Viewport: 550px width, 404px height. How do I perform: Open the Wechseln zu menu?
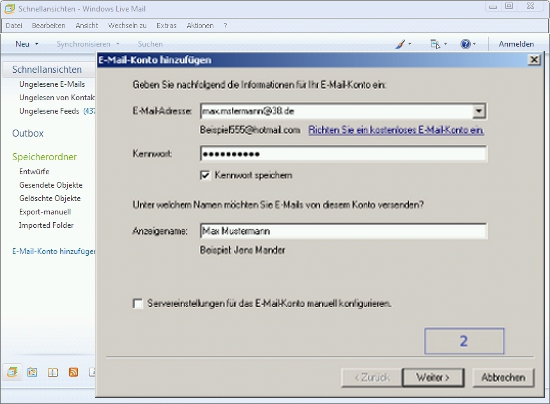tap(127, 26)
